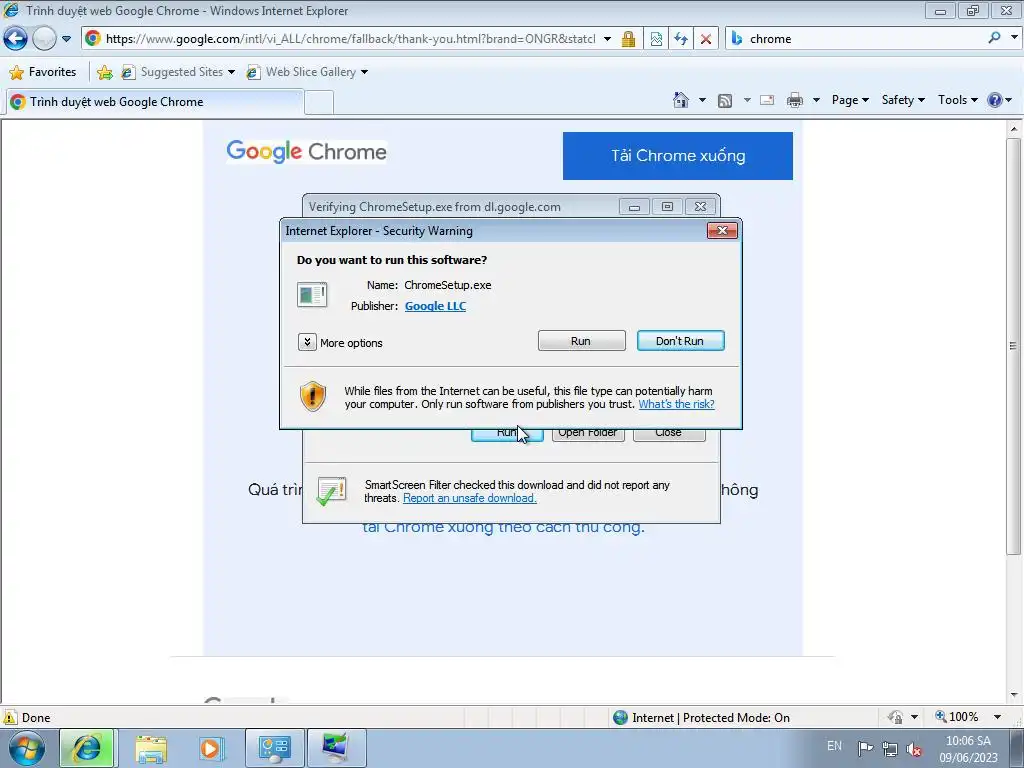Click the Home icon in command bar
Image resolution: width=1024 pixels, height=768 pixels.
pos(680,100)
